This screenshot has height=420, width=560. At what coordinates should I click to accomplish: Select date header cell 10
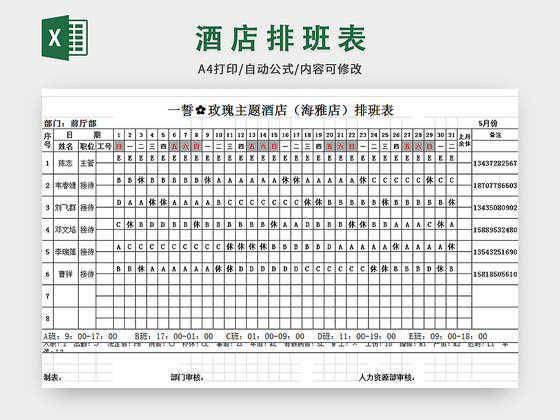(x=219, y=135)
